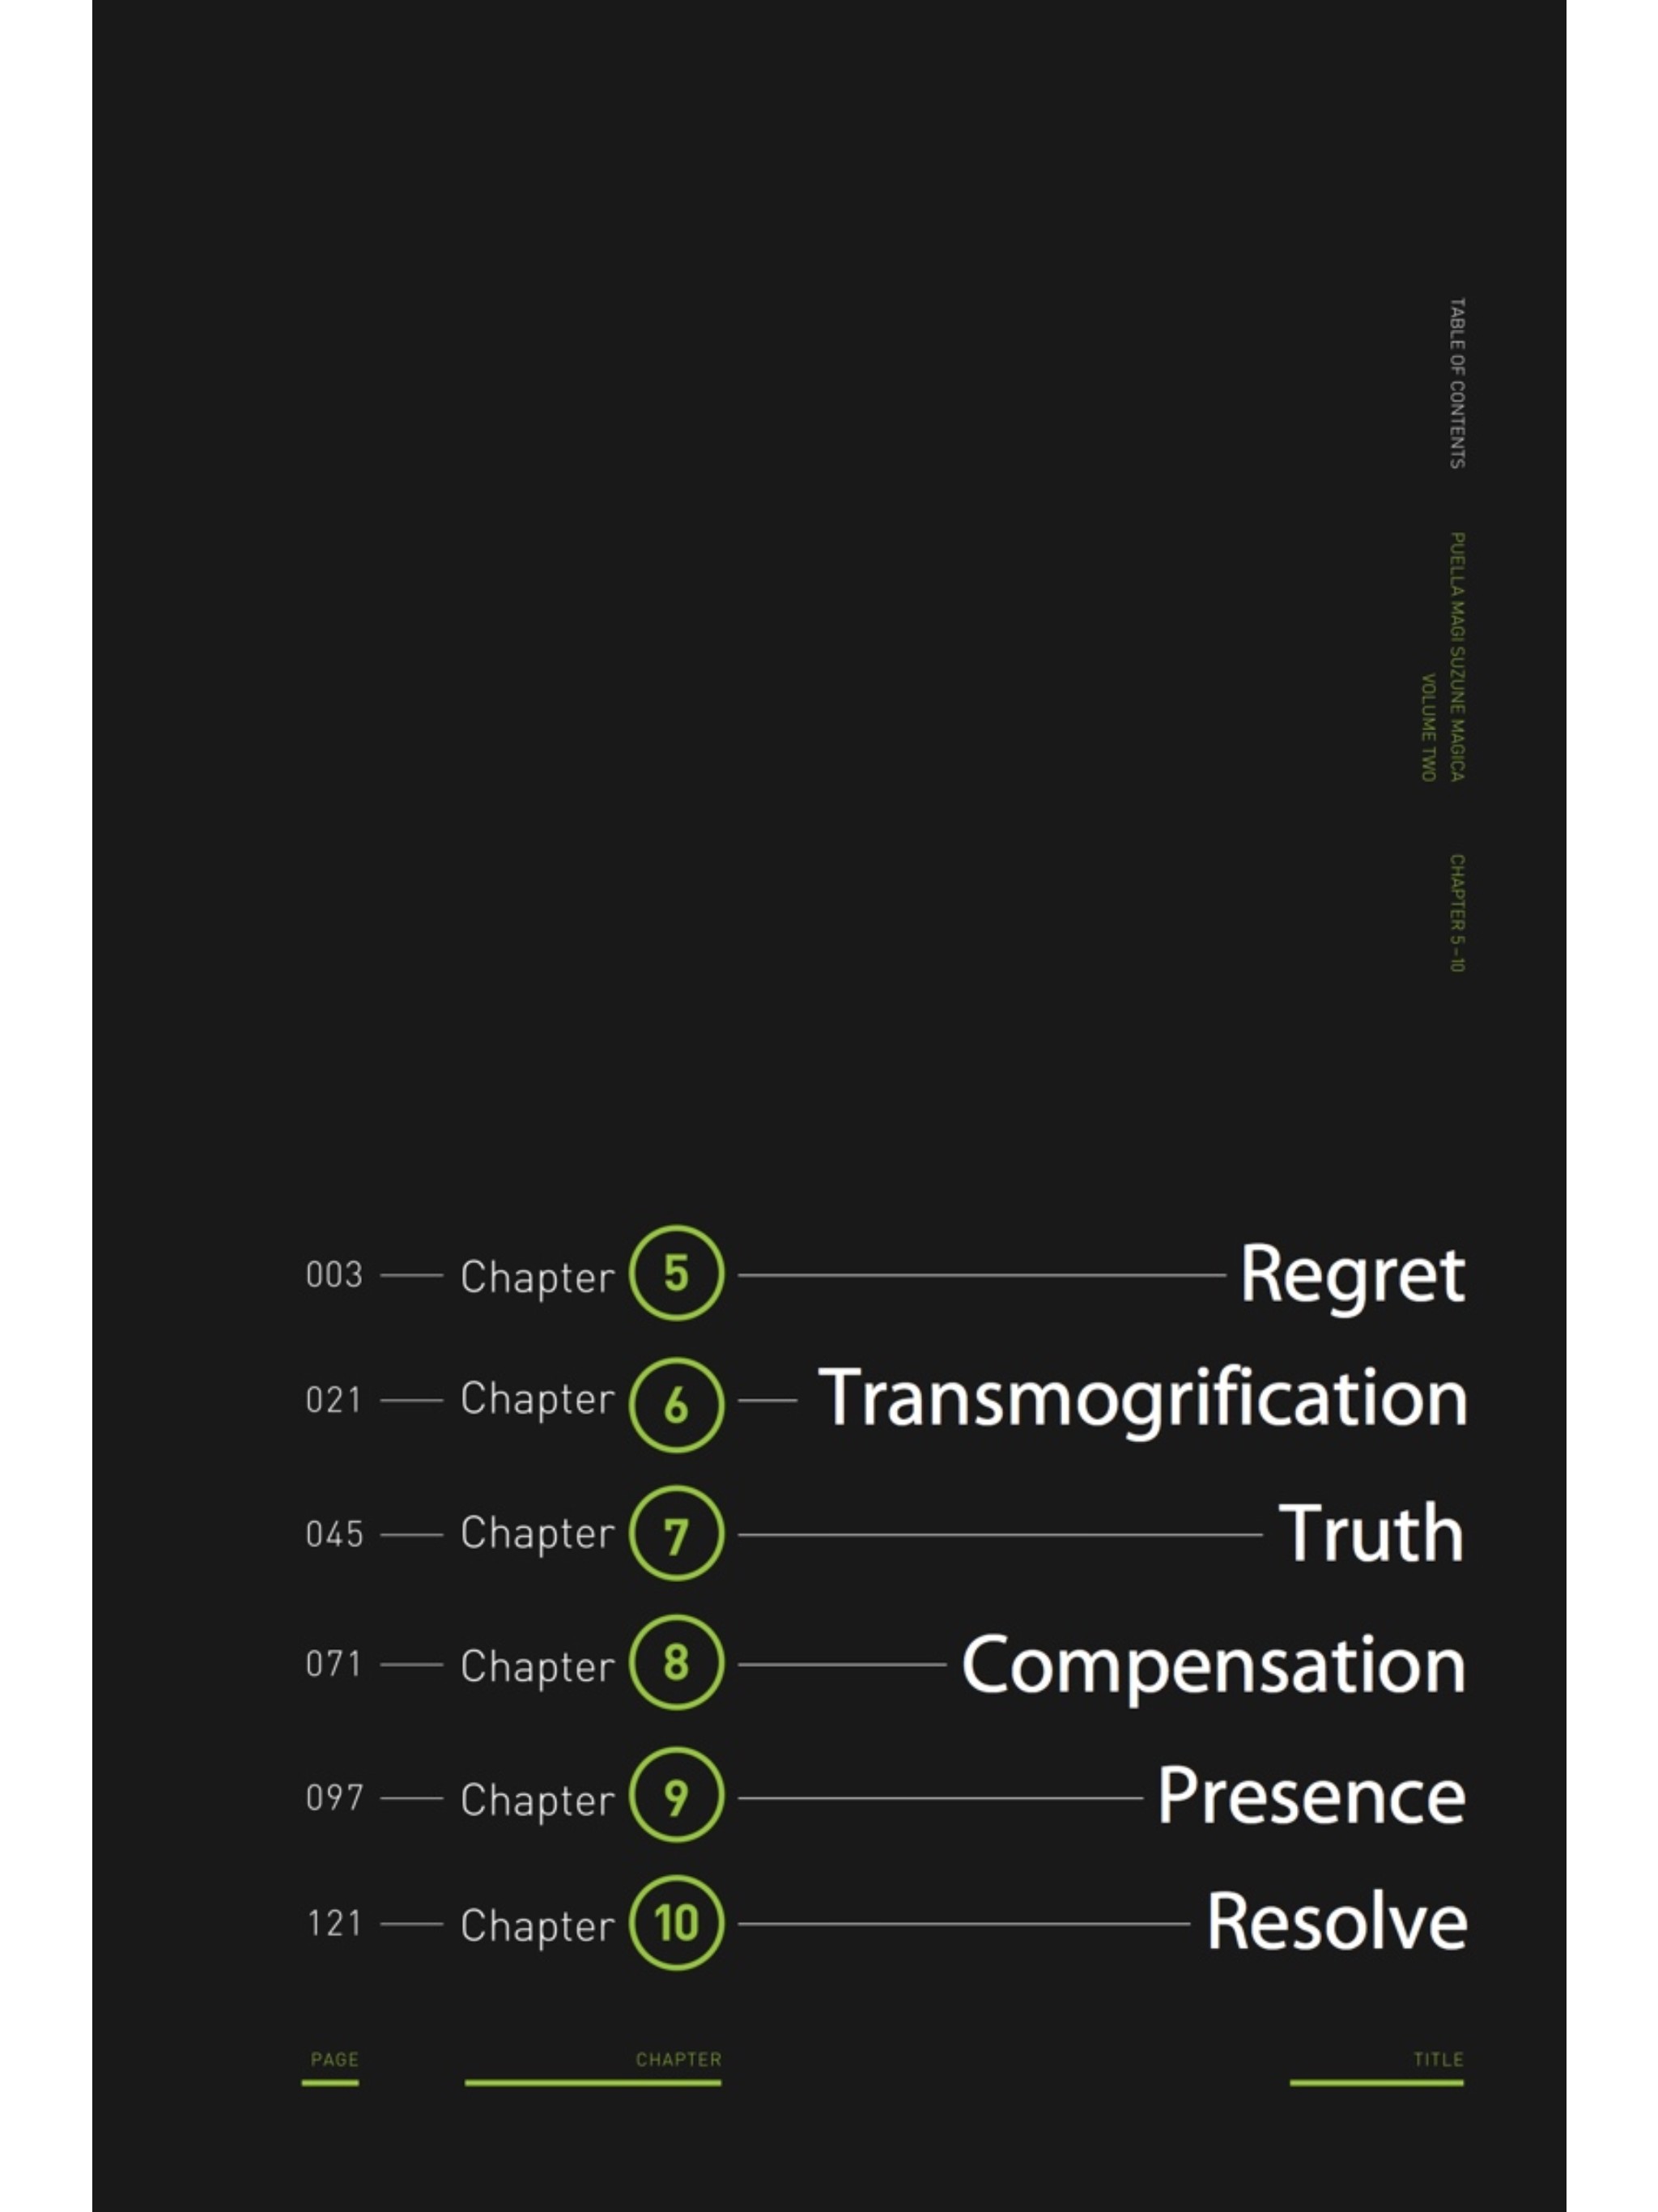Screen dimensions: 1658x2212
Task: Click the vertical TABLE OF CONTENTS text
Action: pos(1457,383)
